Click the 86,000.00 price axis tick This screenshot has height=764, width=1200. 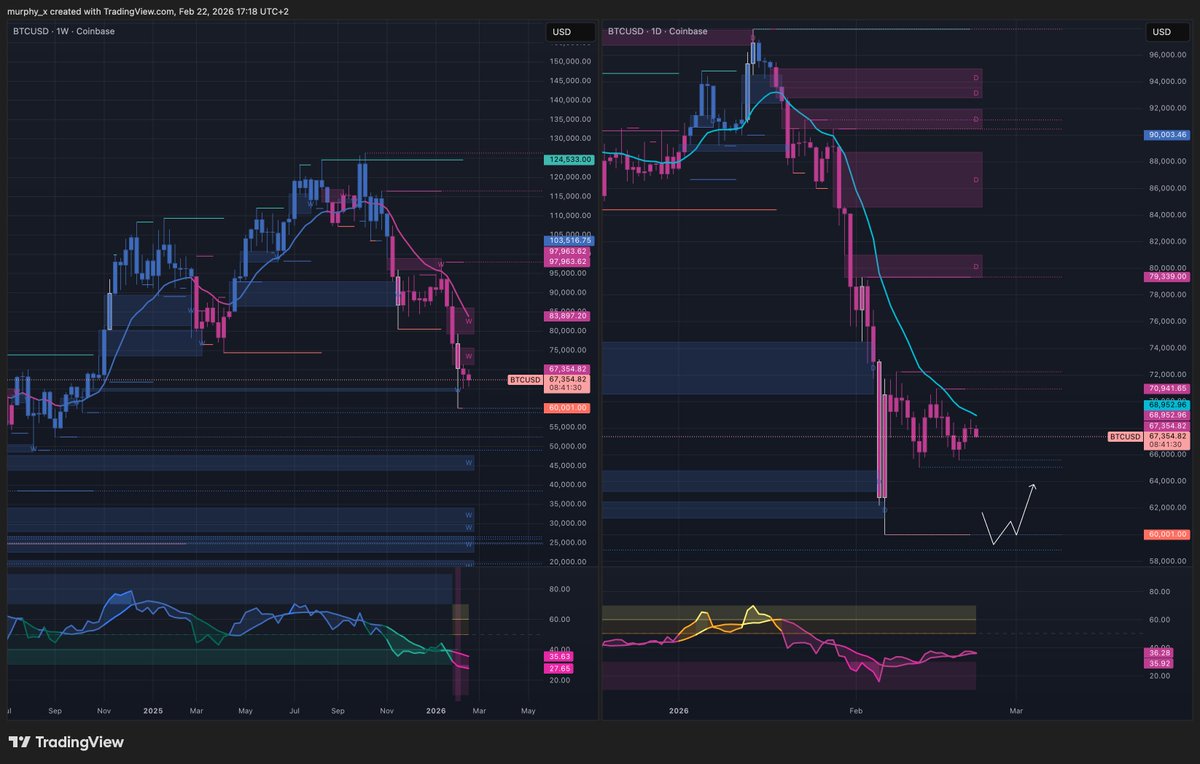coord(1170,188)
